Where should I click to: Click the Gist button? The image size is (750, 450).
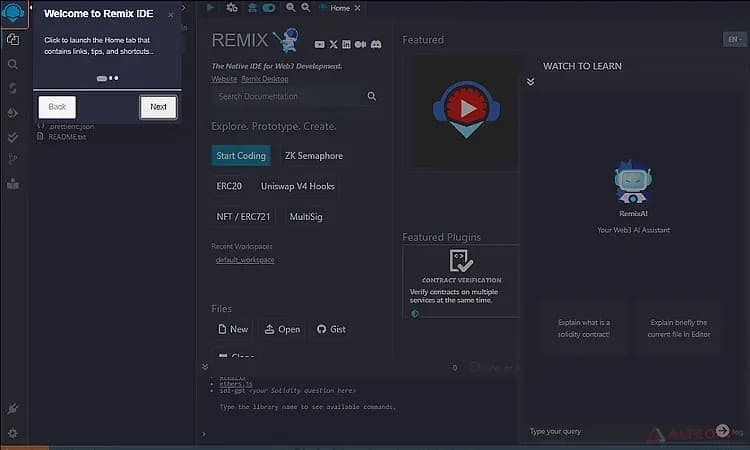331,329
